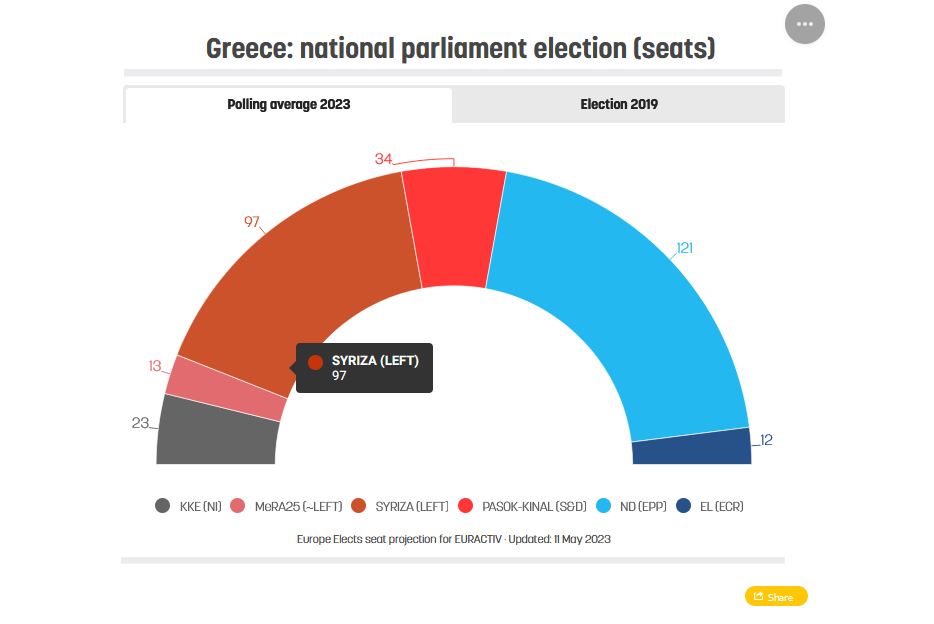Screen dimensions: 934x624
Task: Select the light blue ND (EPP) legend marker
Action: (x=604, y=506)
